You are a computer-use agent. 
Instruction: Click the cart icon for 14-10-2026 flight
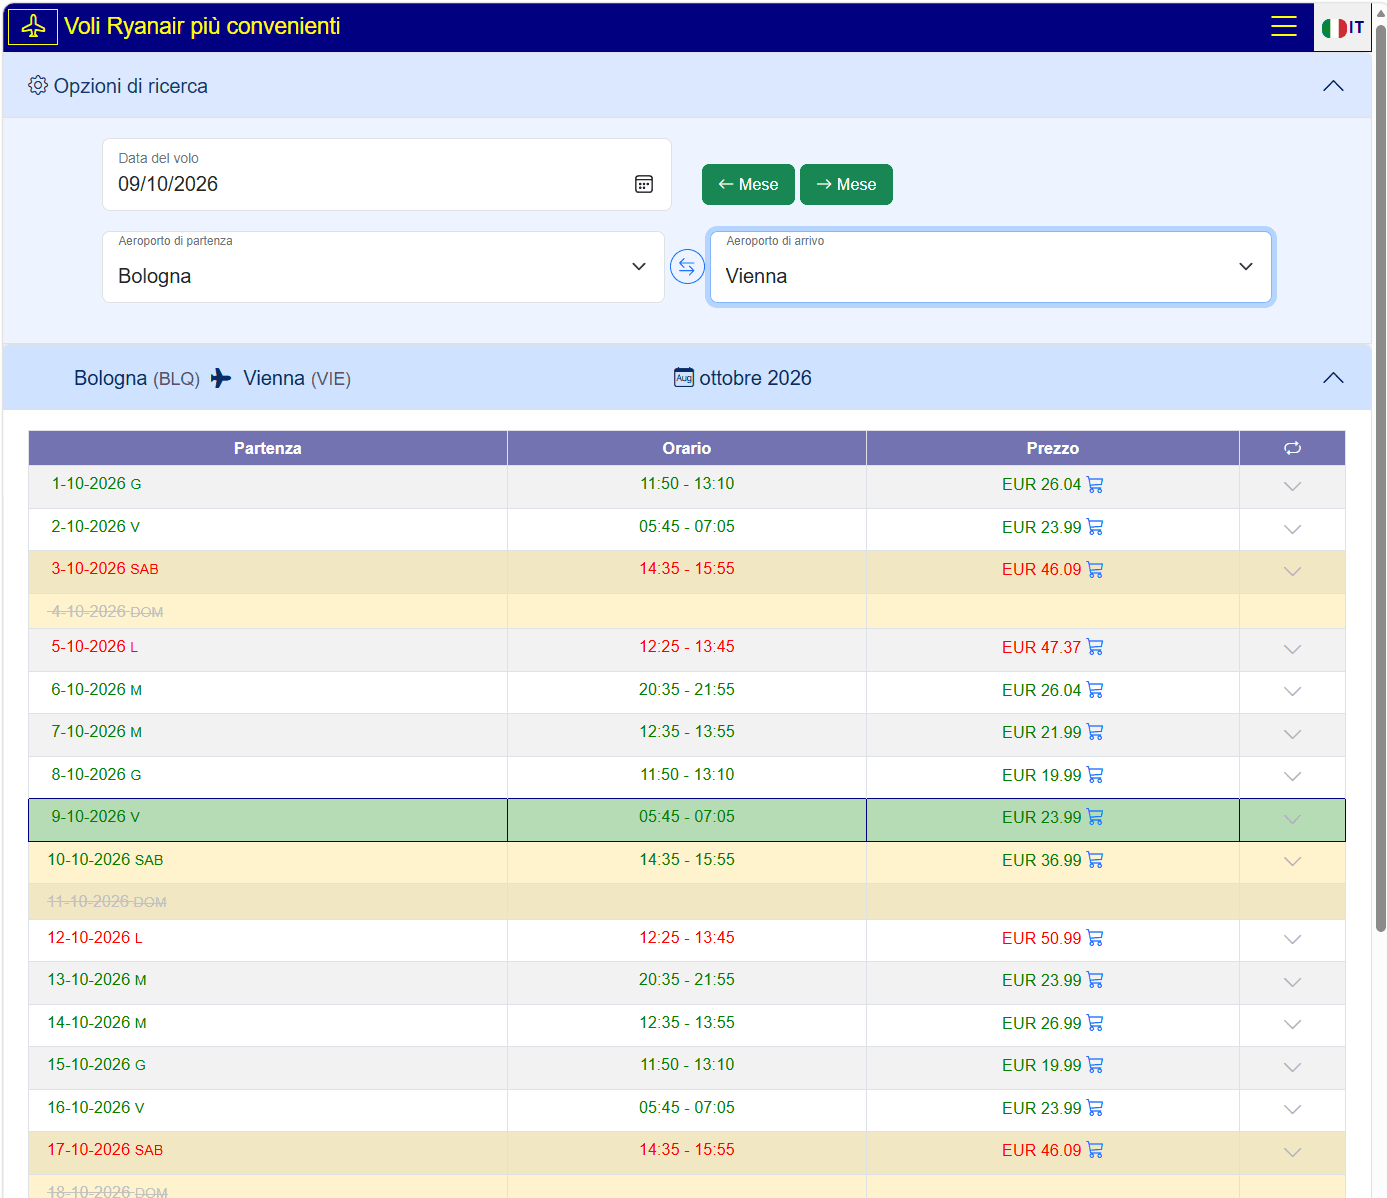coord(1095,1023)
